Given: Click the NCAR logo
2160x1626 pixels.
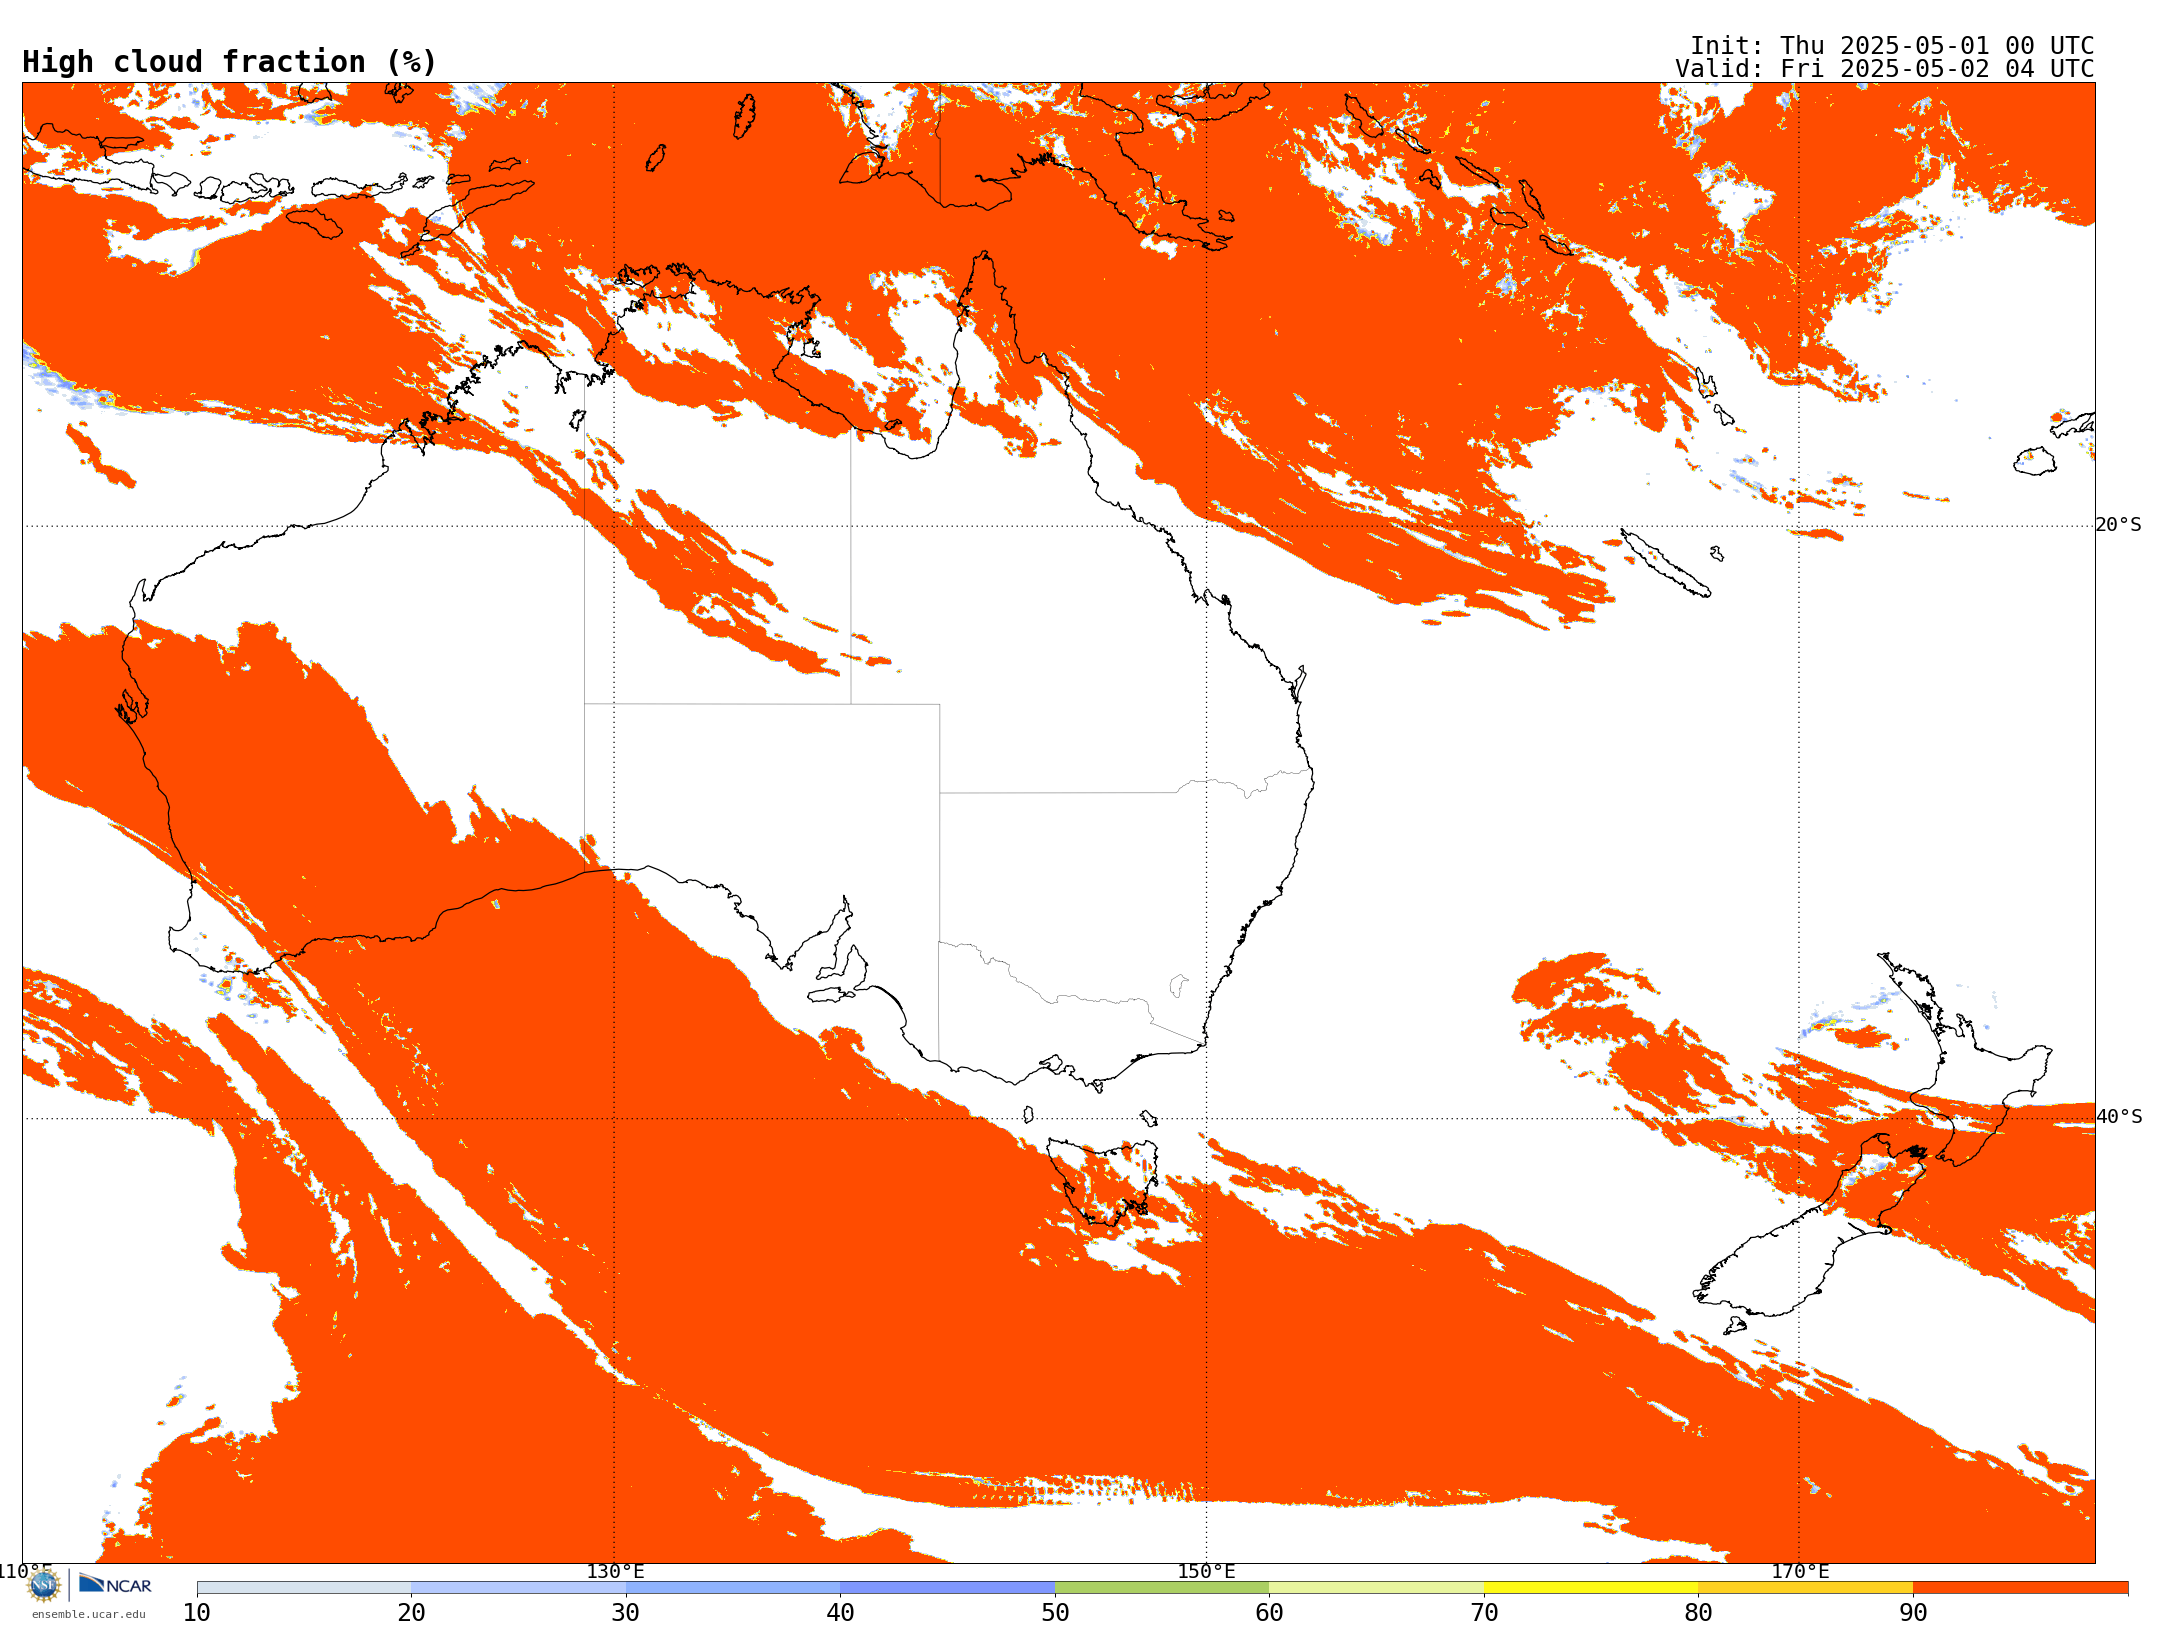Looking at the screenshot, I should 115,1584.
